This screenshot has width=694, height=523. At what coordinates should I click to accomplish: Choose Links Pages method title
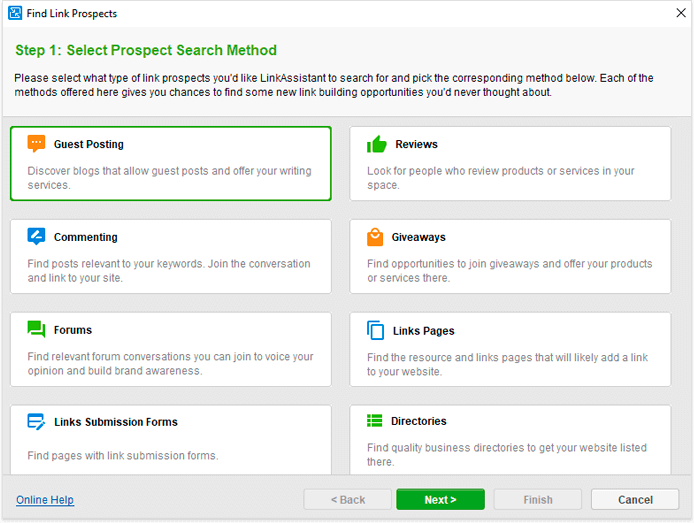click(x=424, y=331)
